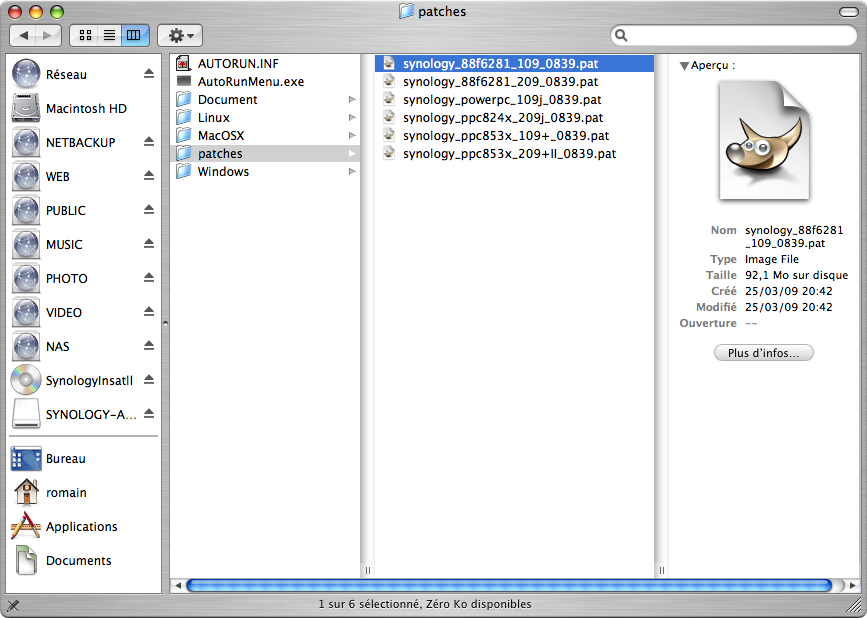867x618 pixels.
Task: Select the Document folder
Action: [265, 99]
